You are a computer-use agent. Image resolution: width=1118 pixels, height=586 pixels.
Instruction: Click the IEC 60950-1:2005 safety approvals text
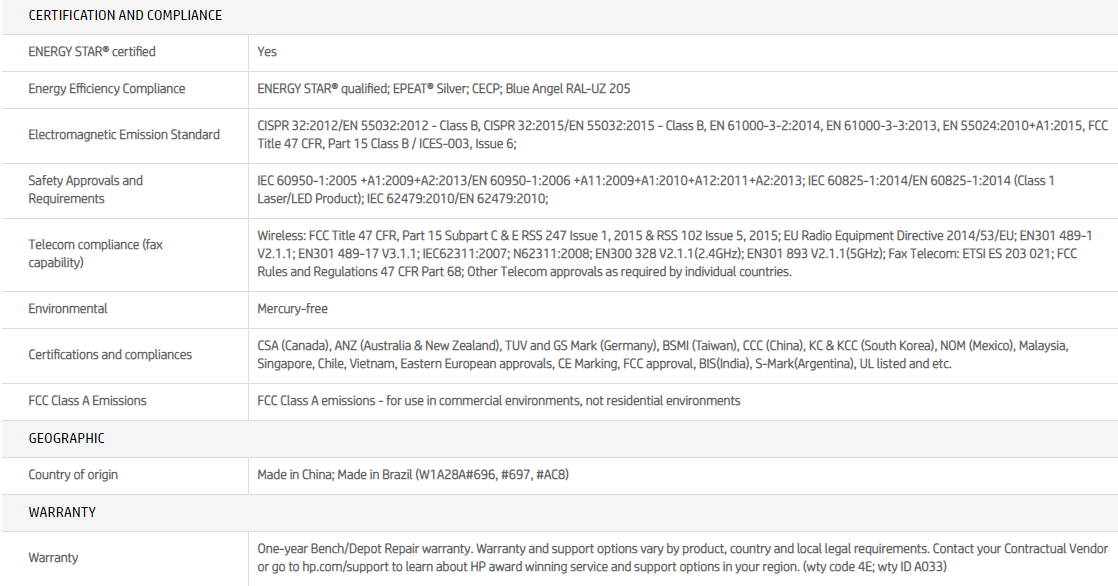pyautogui.click(x=310, y=181)
